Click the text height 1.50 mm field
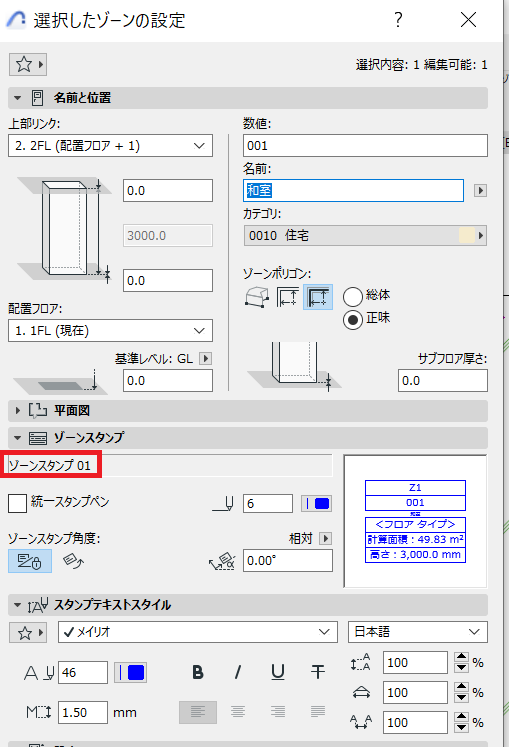 (x=83, y=713)
